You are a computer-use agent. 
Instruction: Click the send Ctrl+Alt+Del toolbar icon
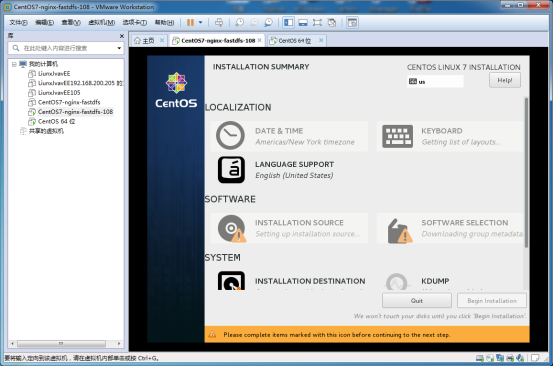coord(219,23)
